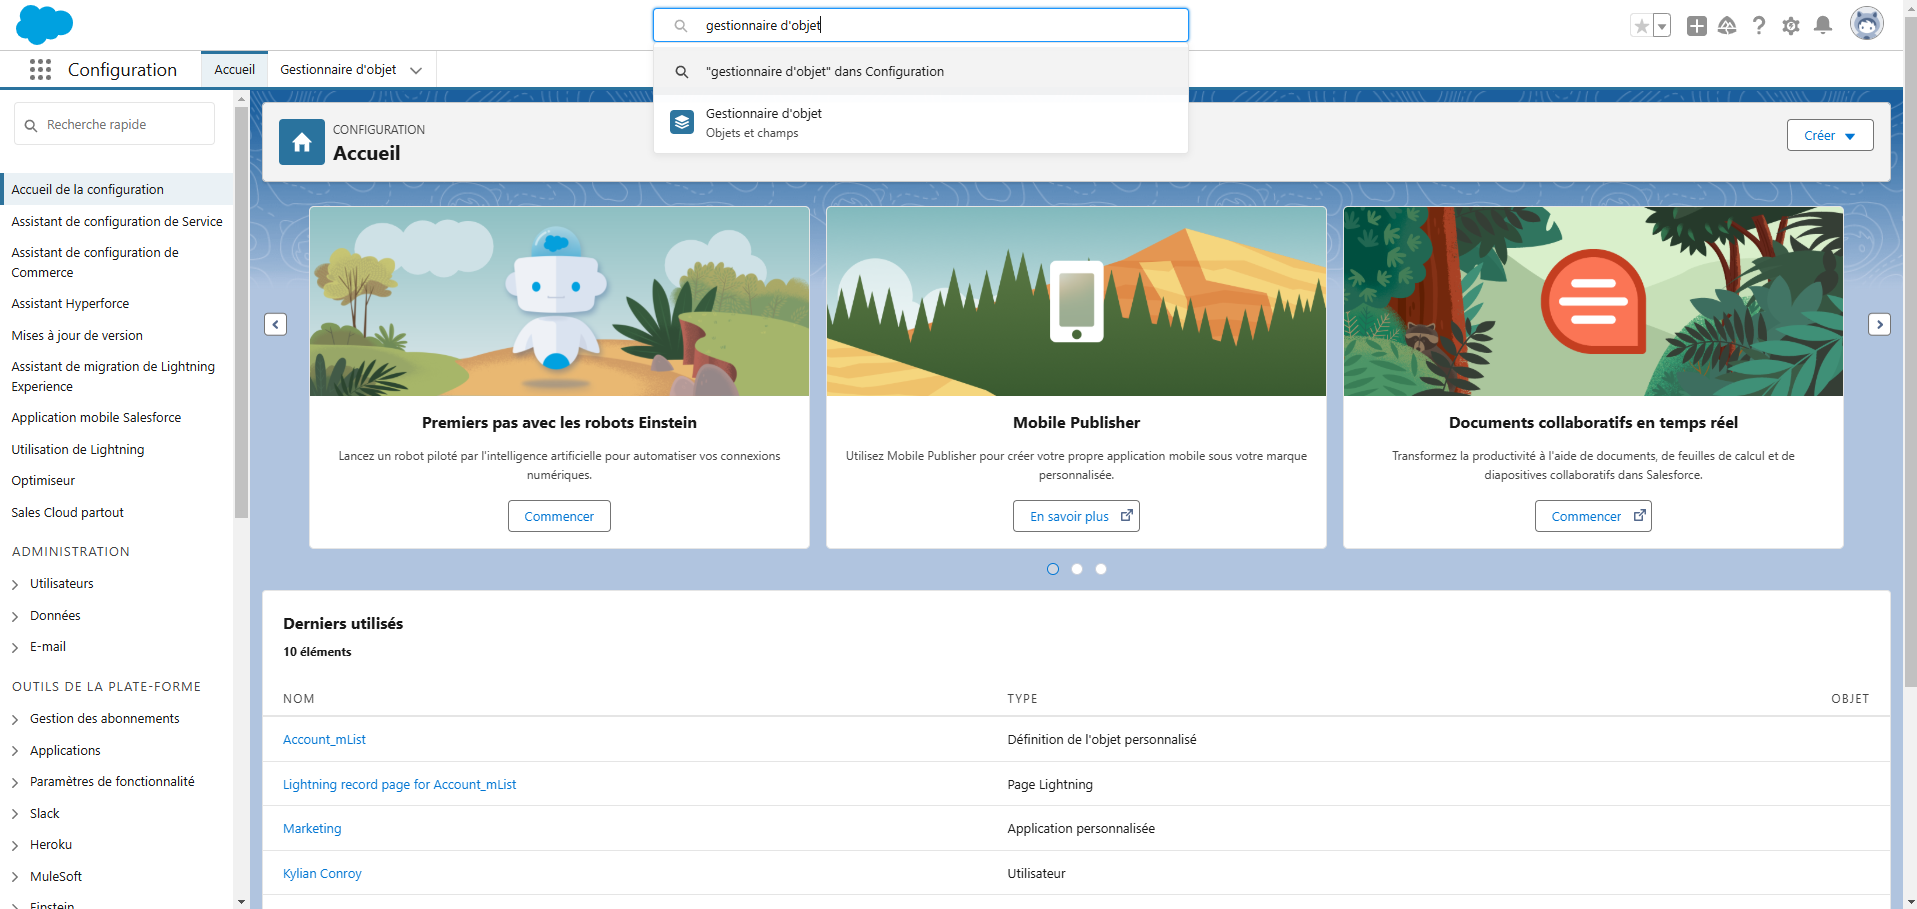1917x909 pixels.
Task: Open the user profile avatar
Action: (x=1866, y=24)
